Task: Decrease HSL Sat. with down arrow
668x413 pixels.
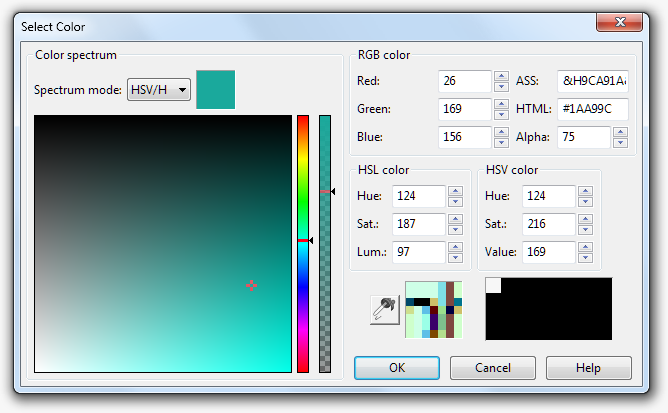Action: coord(455,230)
